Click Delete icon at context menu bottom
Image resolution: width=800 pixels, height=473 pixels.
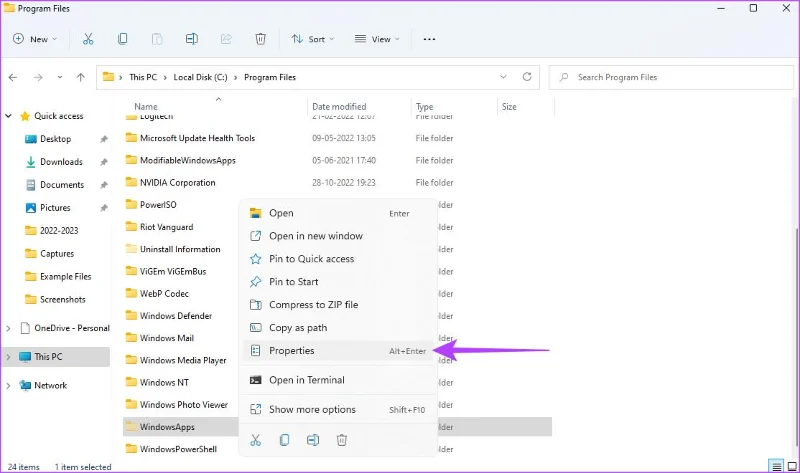click(342, 440)
